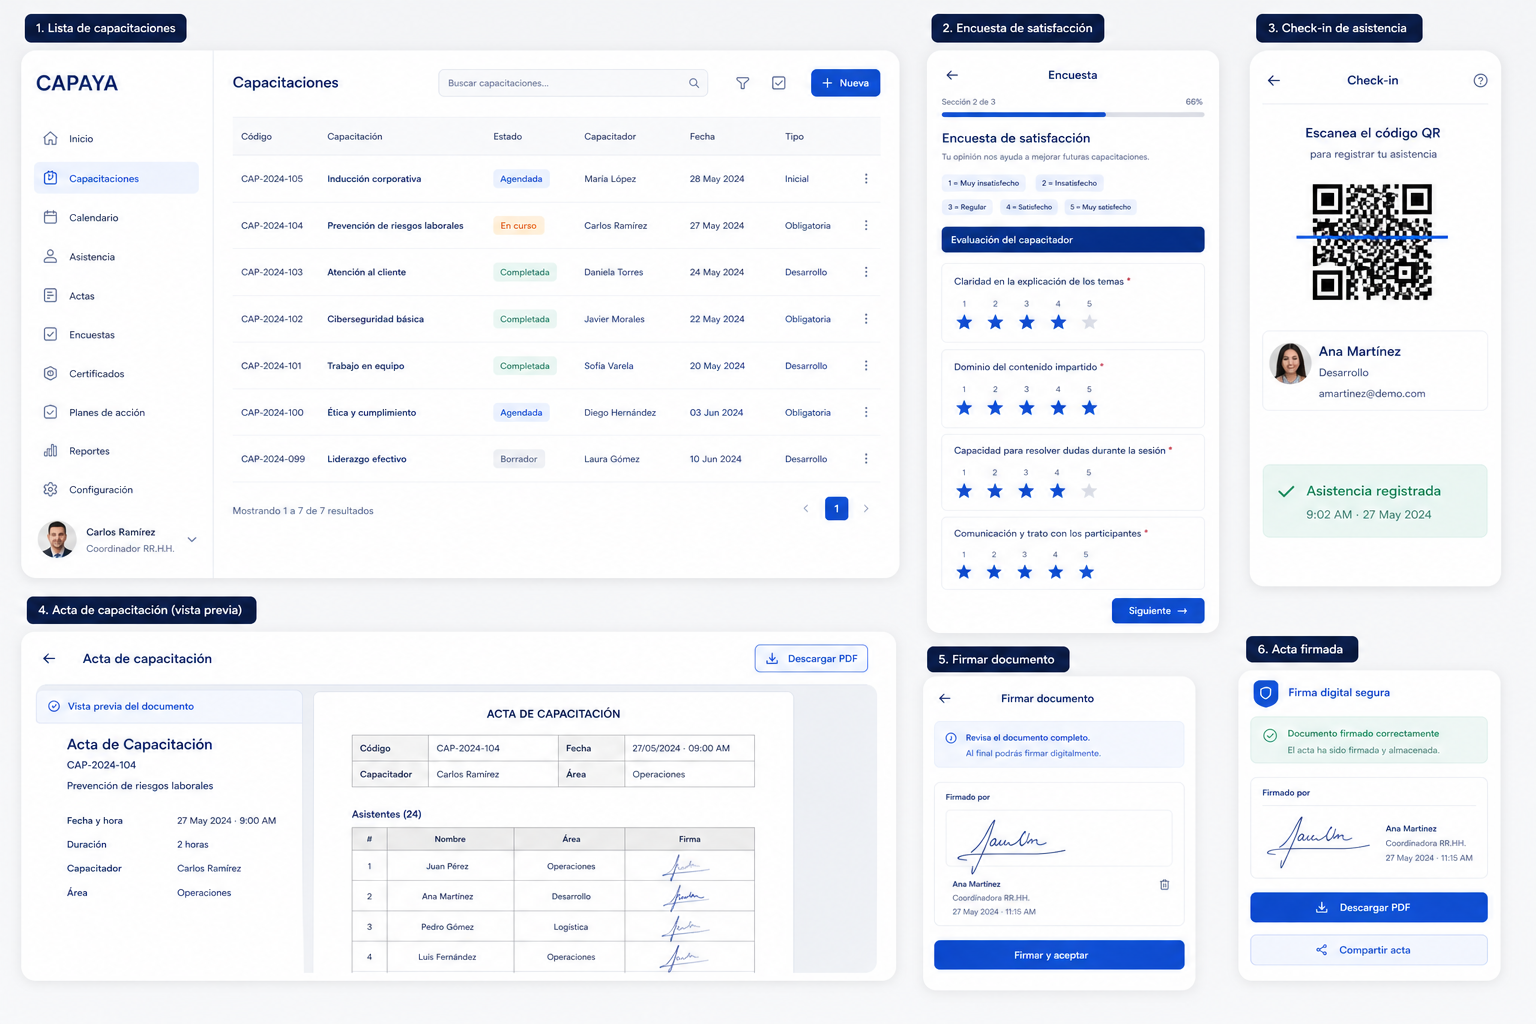Click the search magnifier icon
This screenshot has height=1024, width=1536.
694,83
